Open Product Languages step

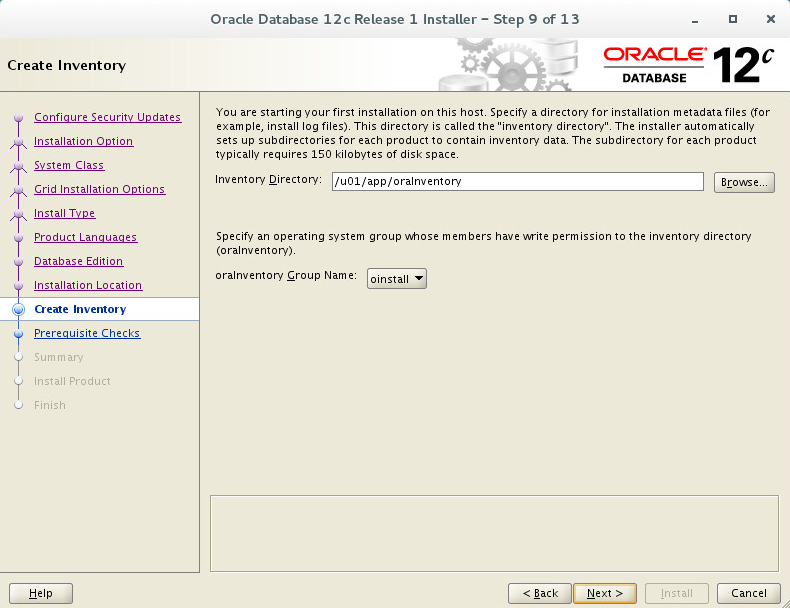click(85, 237)
